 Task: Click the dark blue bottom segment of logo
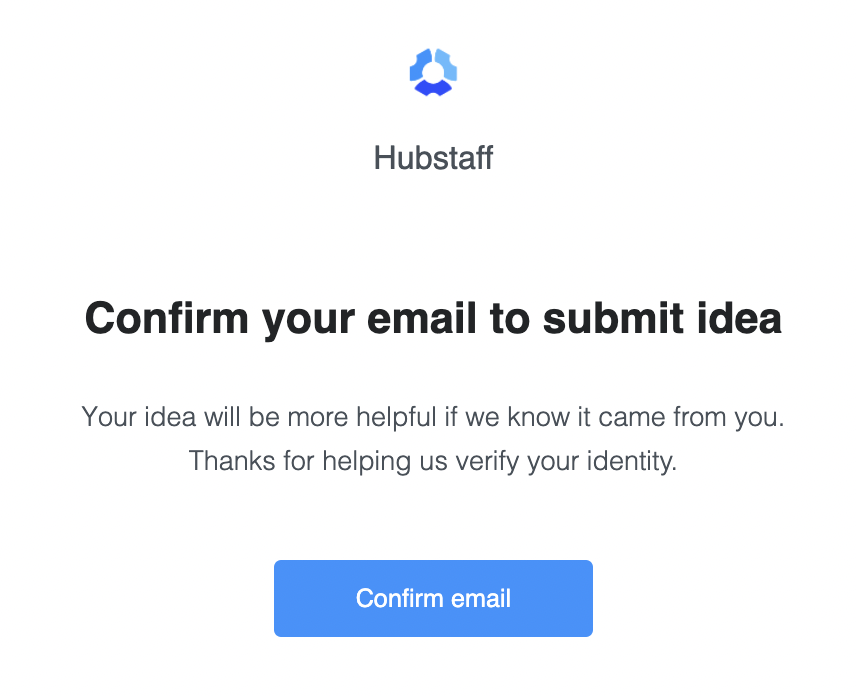point(433,87)
